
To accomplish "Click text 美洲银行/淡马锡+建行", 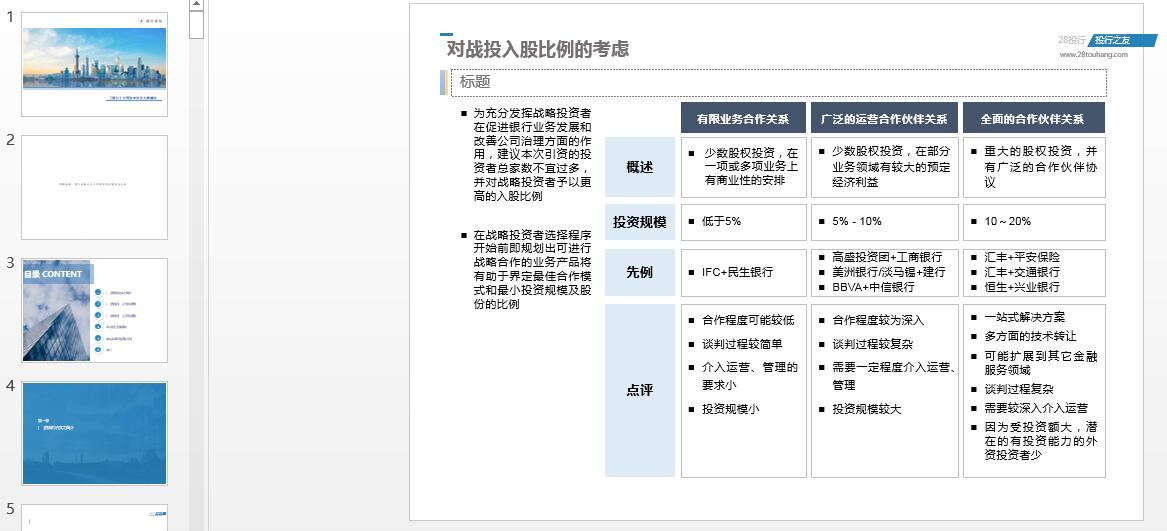I will [x=889, y=272].
